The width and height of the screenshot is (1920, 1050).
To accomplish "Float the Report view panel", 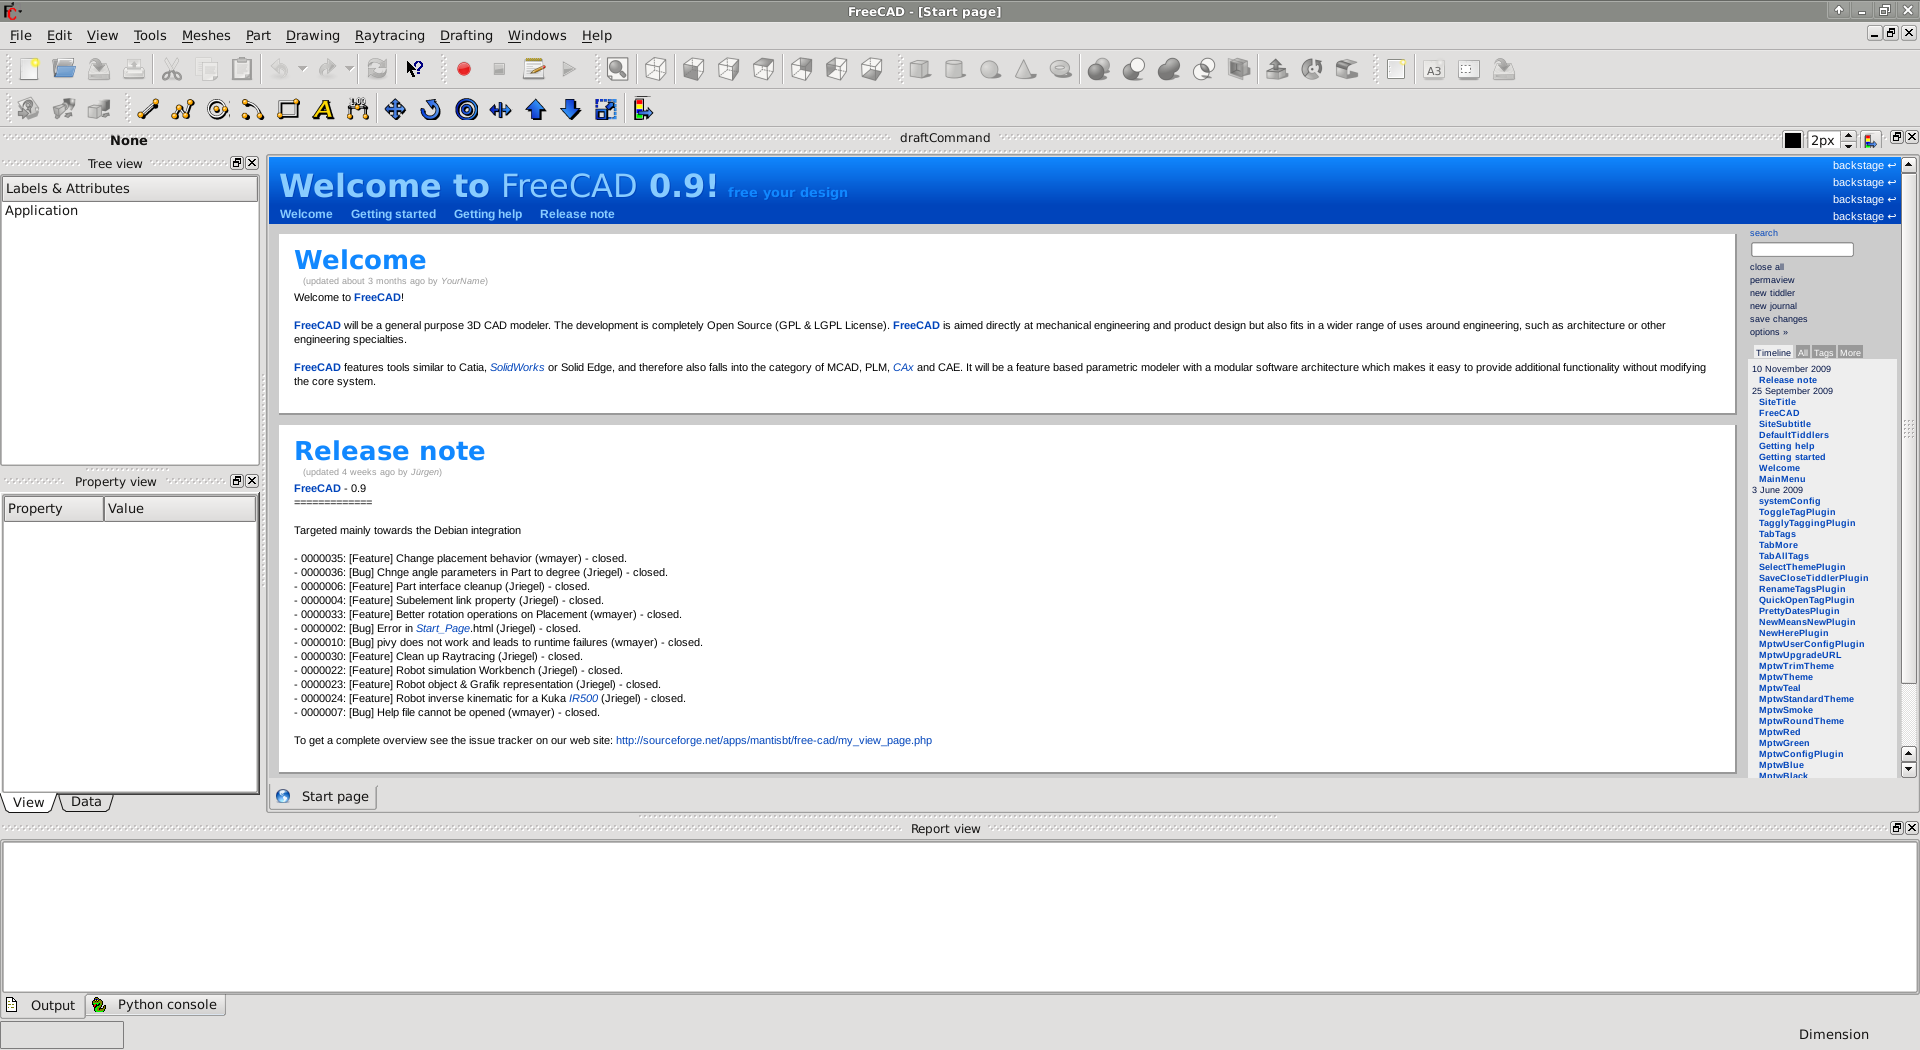I will coord(1896,828).
